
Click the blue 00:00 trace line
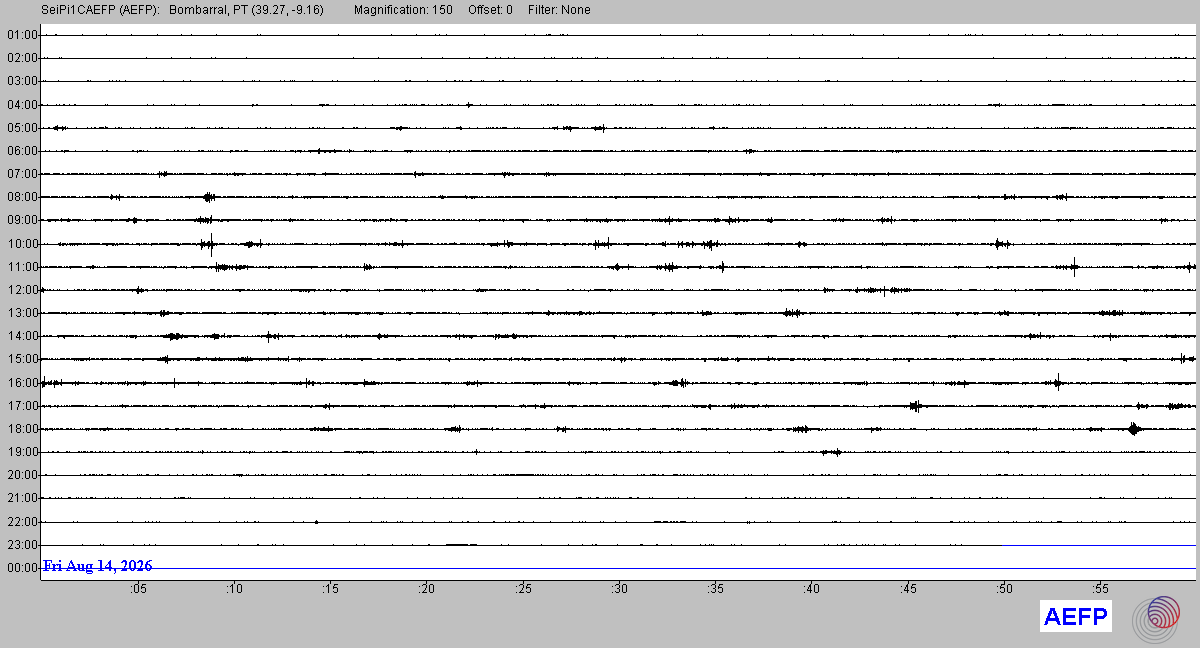(619, 568)
